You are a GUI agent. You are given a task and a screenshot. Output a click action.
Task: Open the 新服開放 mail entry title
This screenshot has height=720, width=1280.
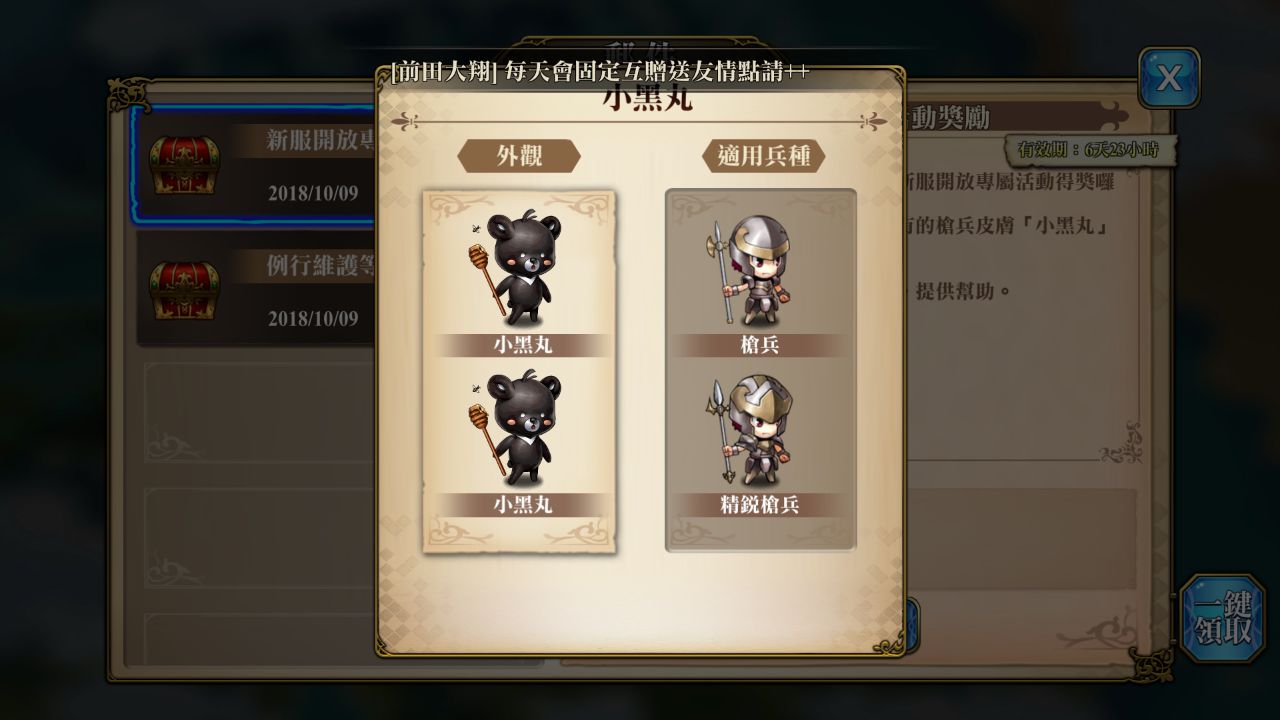[320, 140]
